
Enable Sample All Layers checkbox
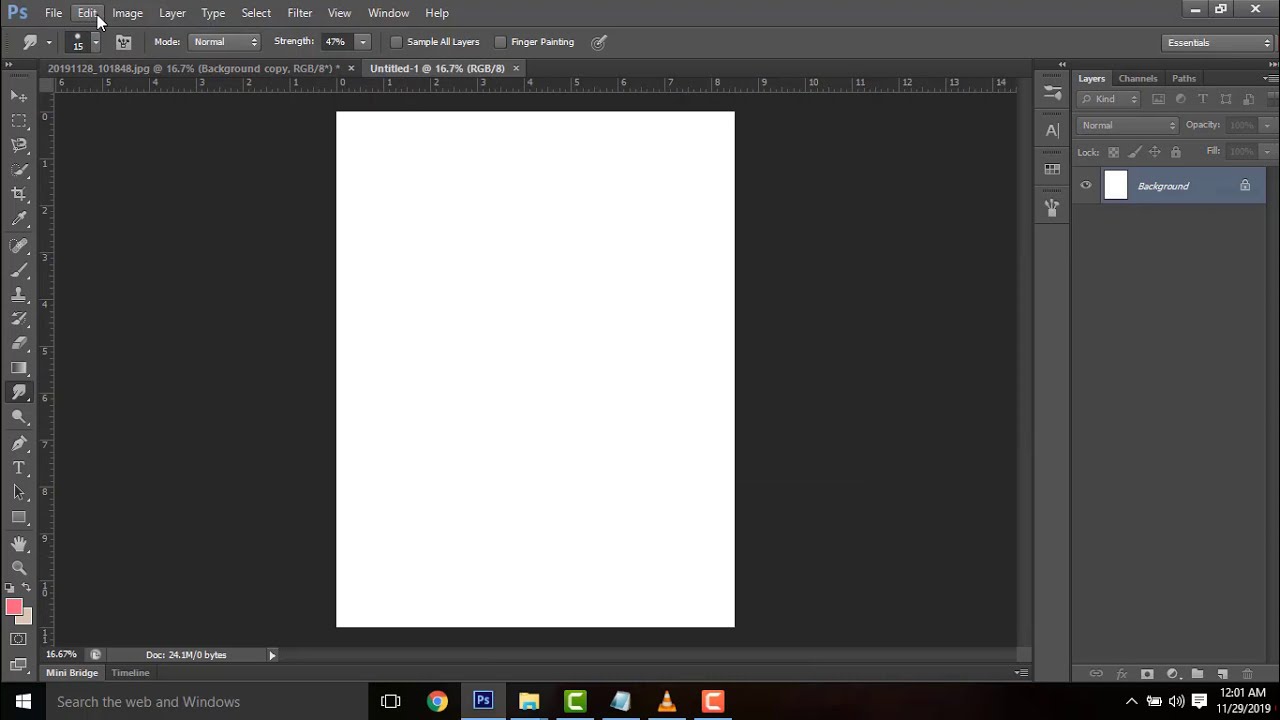(396, 42)
